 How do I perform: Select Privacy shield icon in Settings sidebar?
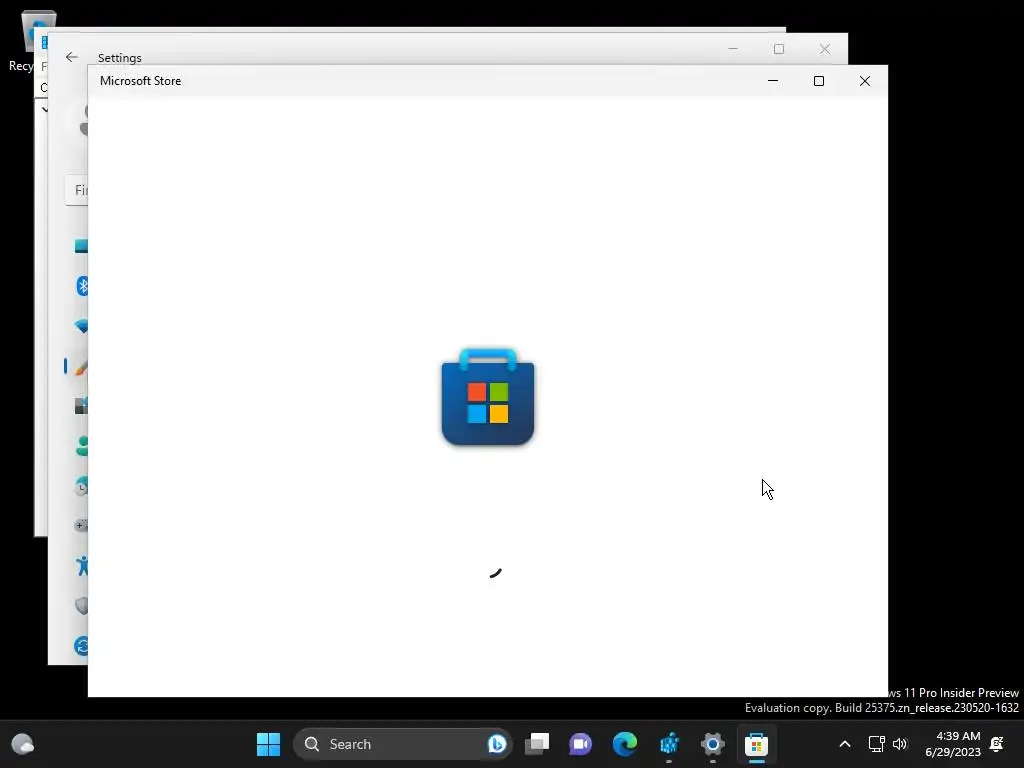click(x=82, y=605)
